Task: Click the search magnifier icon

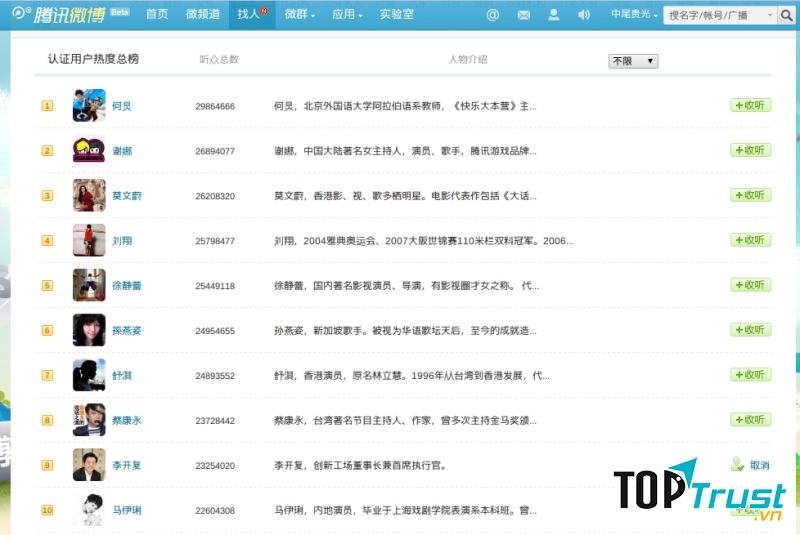Action: (786, 15)
